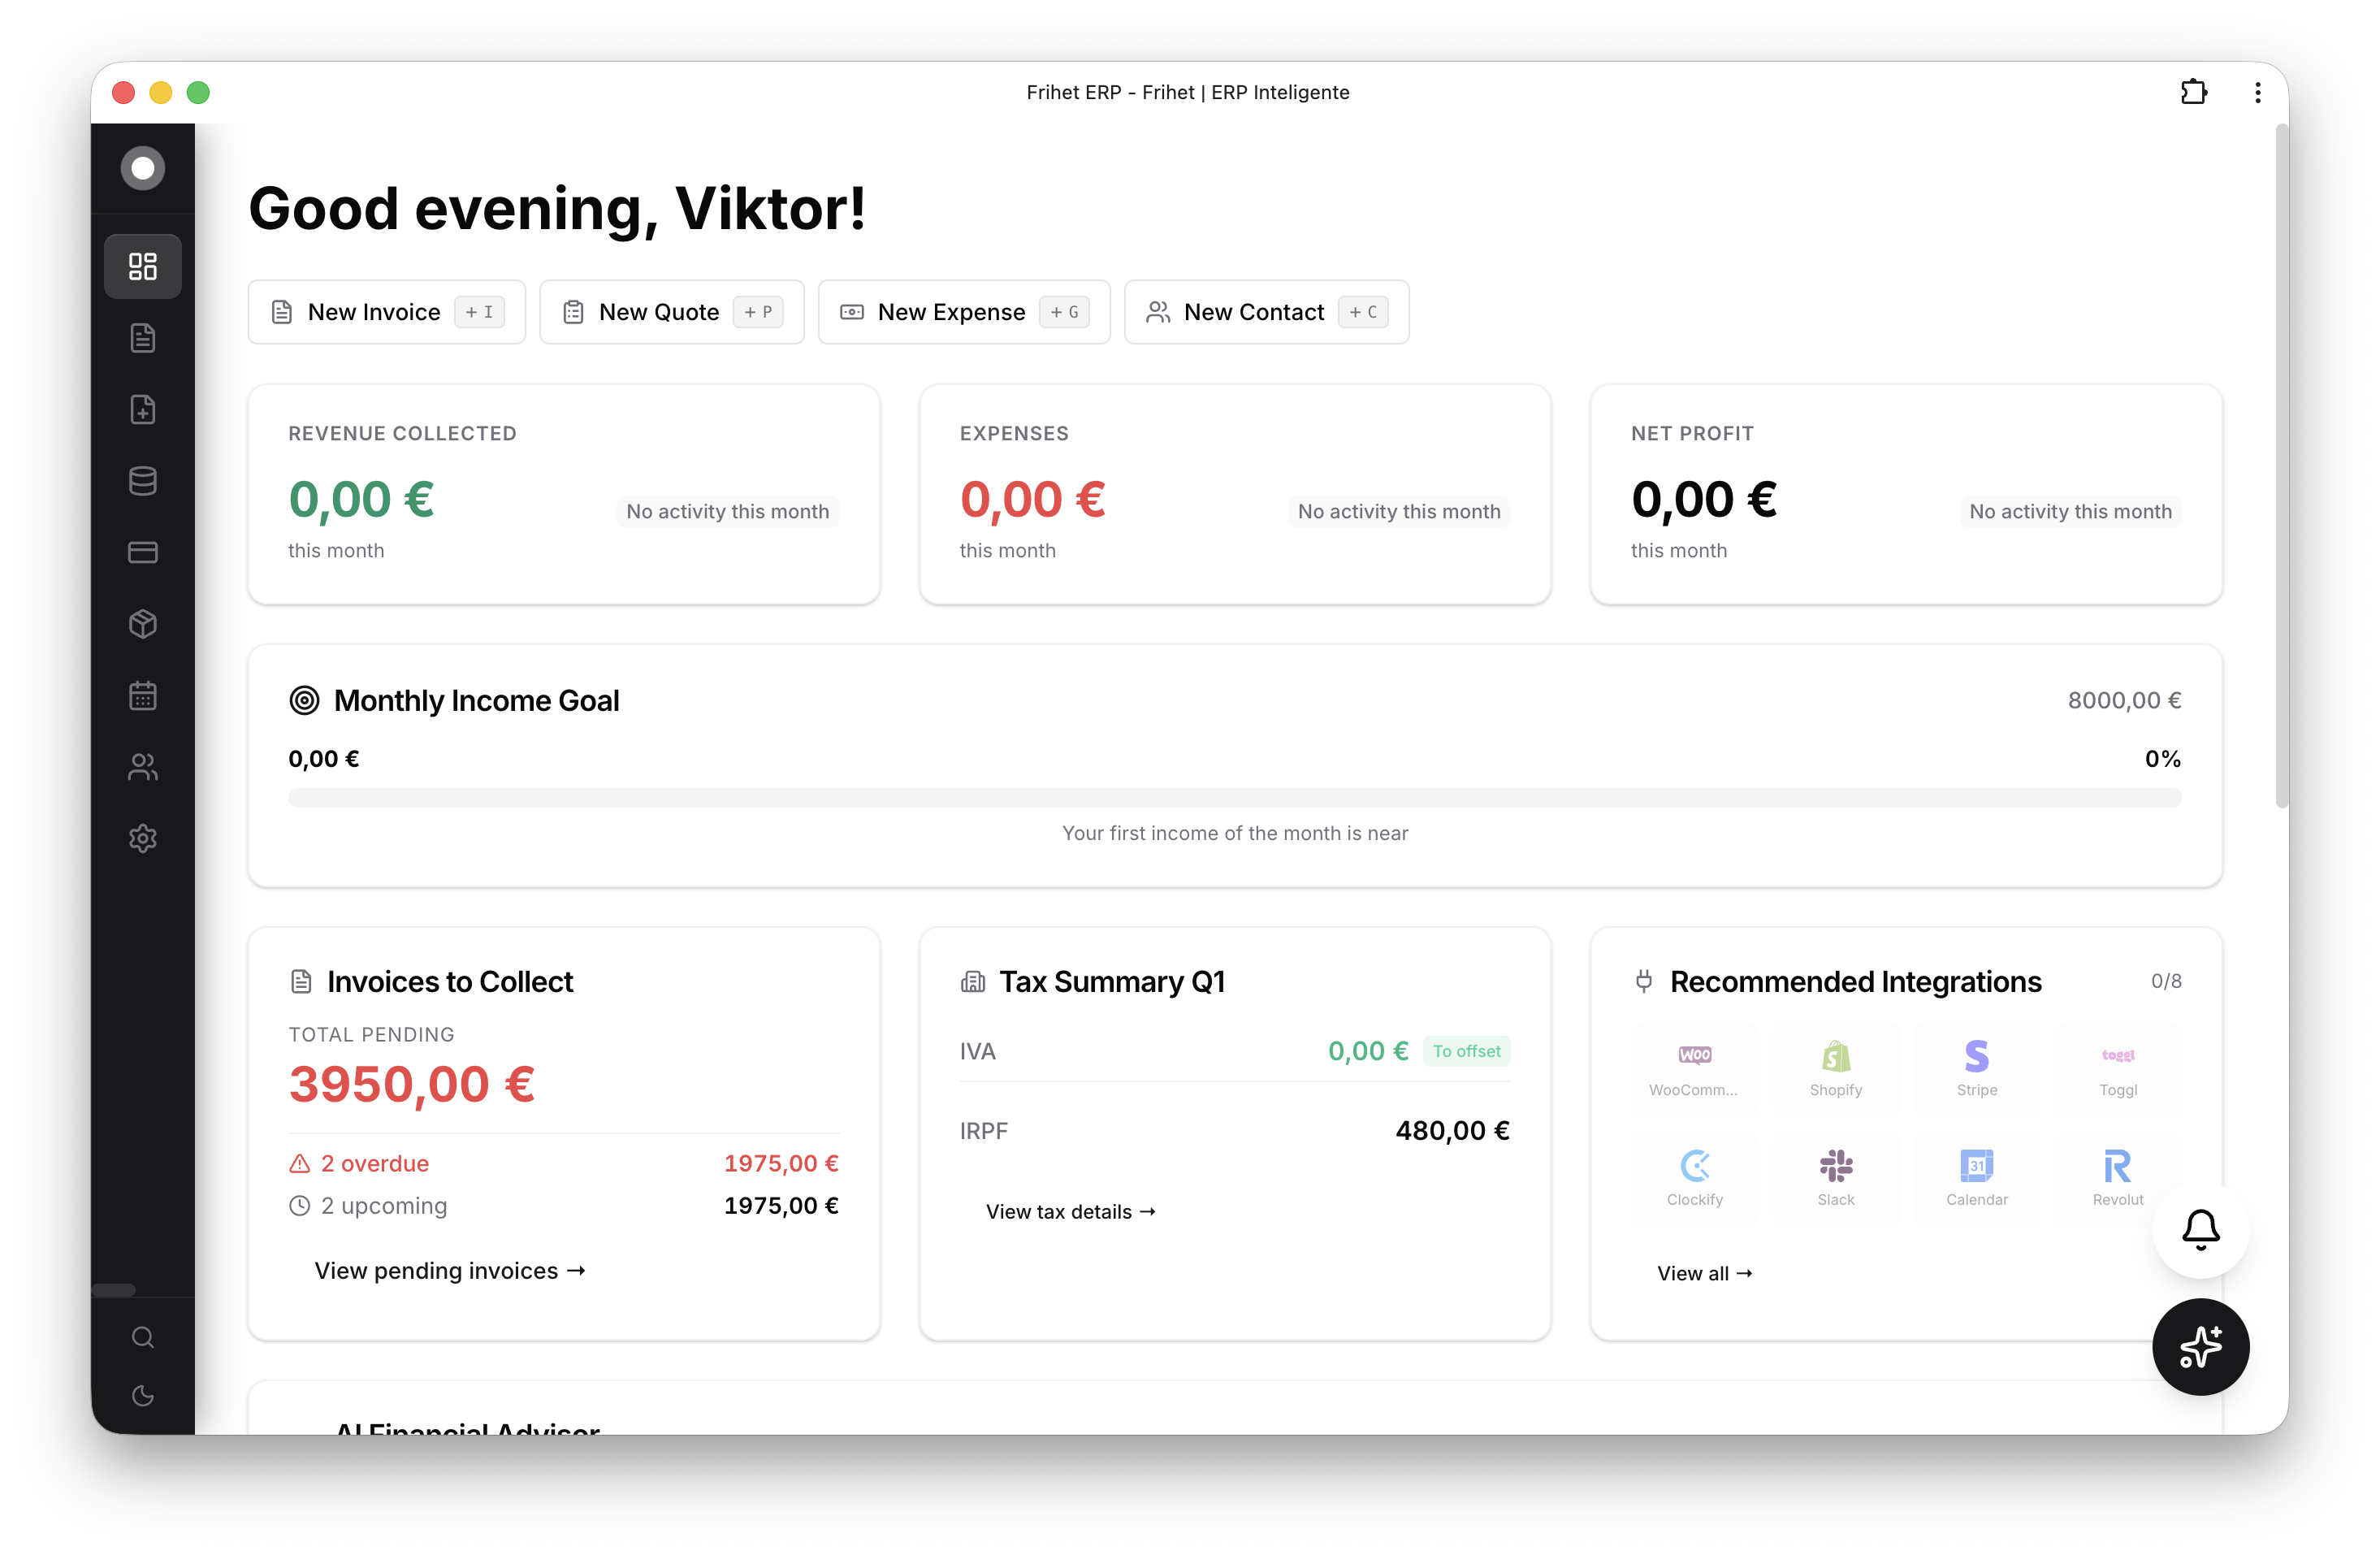Toggle dark mode with moon icon
2380x1555 pixels.
pyautogui.click(x=143, y=1395)
